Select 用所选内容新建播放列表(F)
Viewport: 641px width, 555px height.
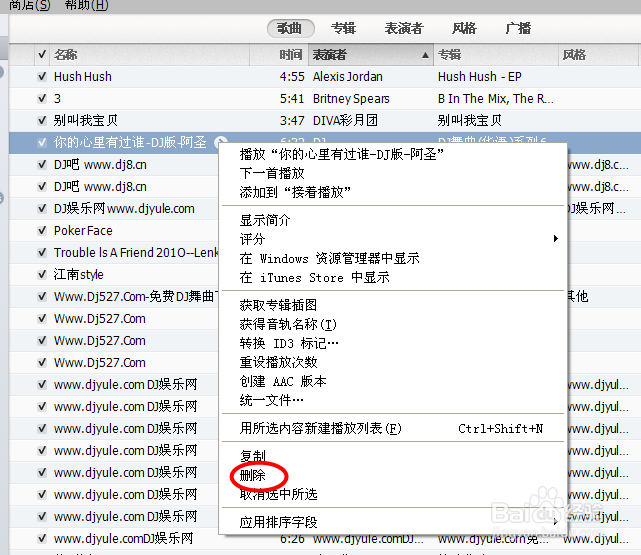coord(320,428)
